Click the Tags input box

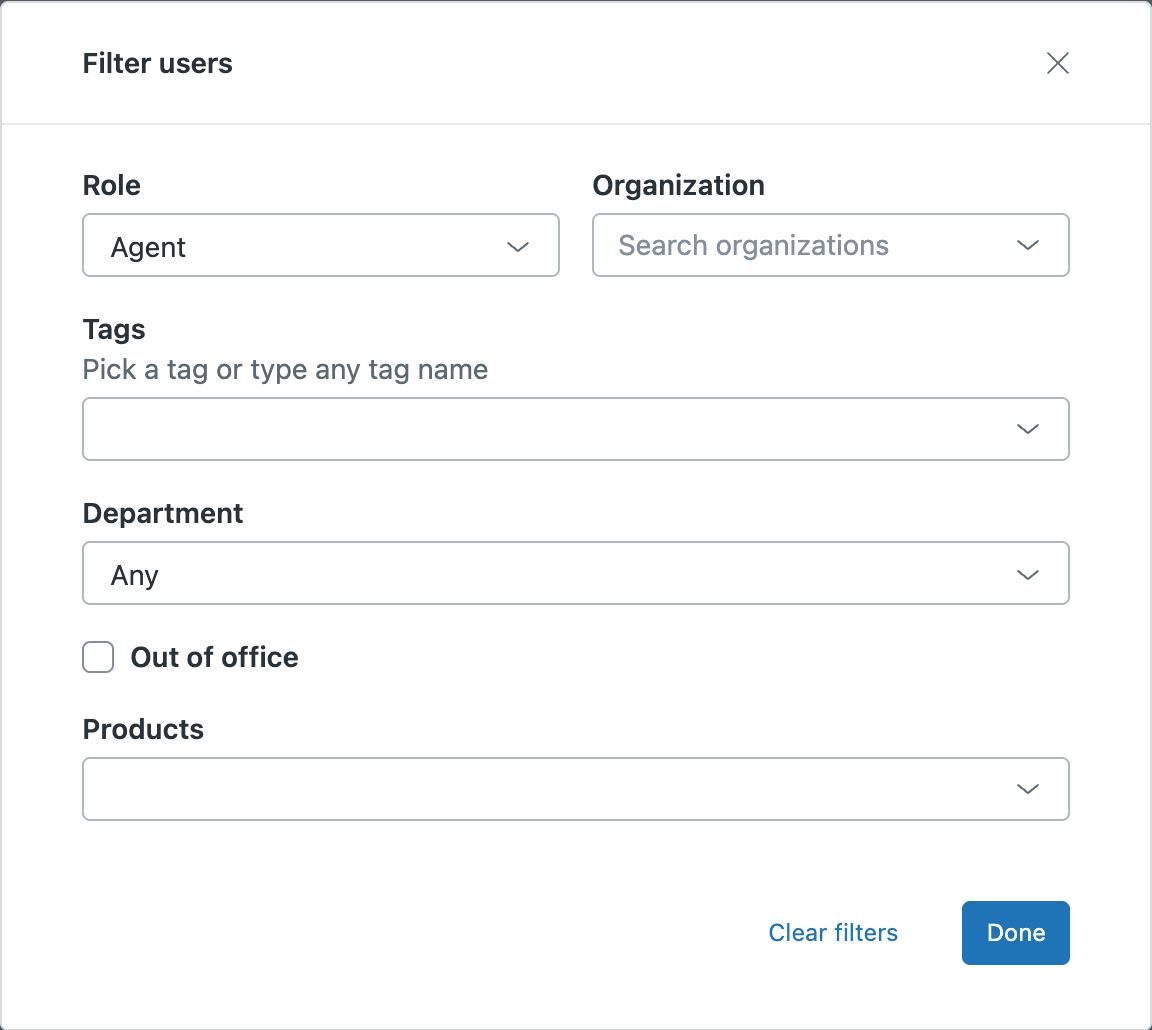click(575, 429)
